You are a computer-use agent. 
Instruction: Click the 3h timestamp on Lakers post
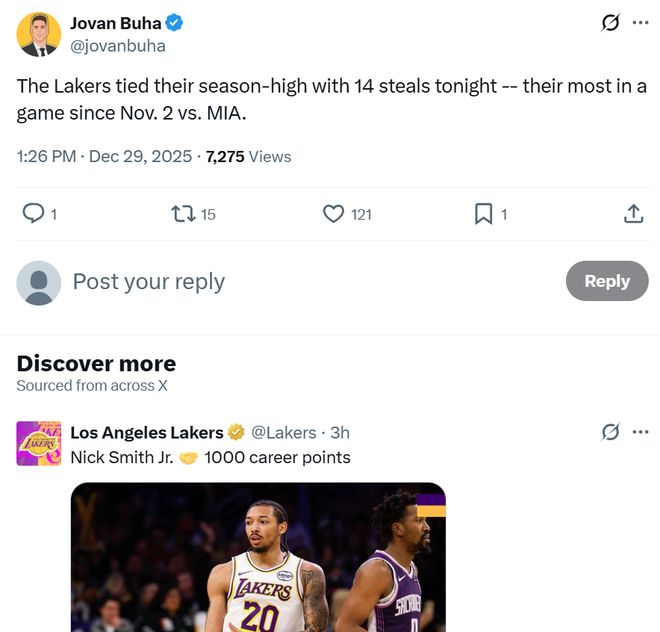point(340,432)
